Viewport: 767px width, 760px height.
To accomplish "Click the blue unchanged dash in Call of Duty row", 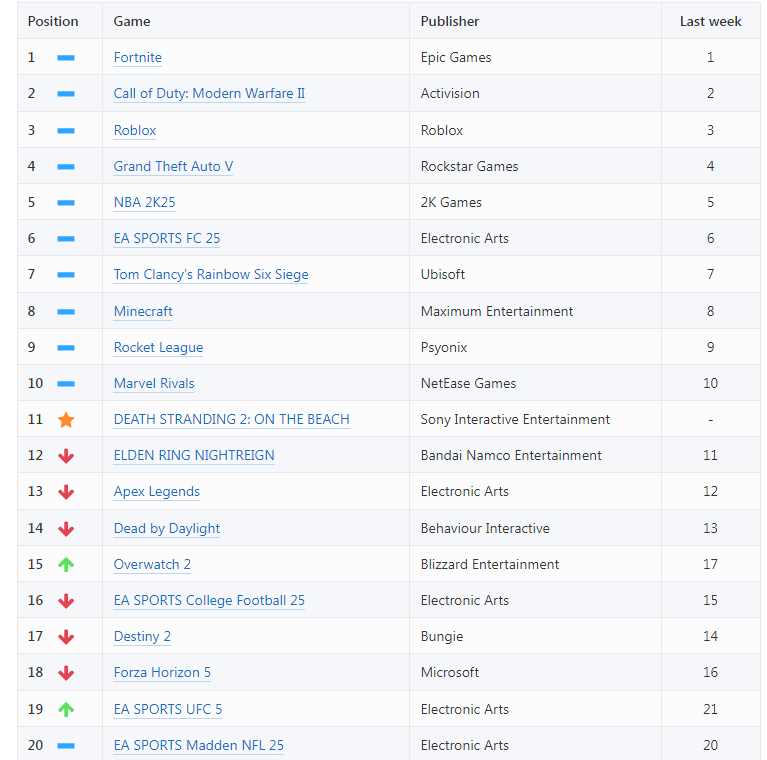I will [66, 94].
